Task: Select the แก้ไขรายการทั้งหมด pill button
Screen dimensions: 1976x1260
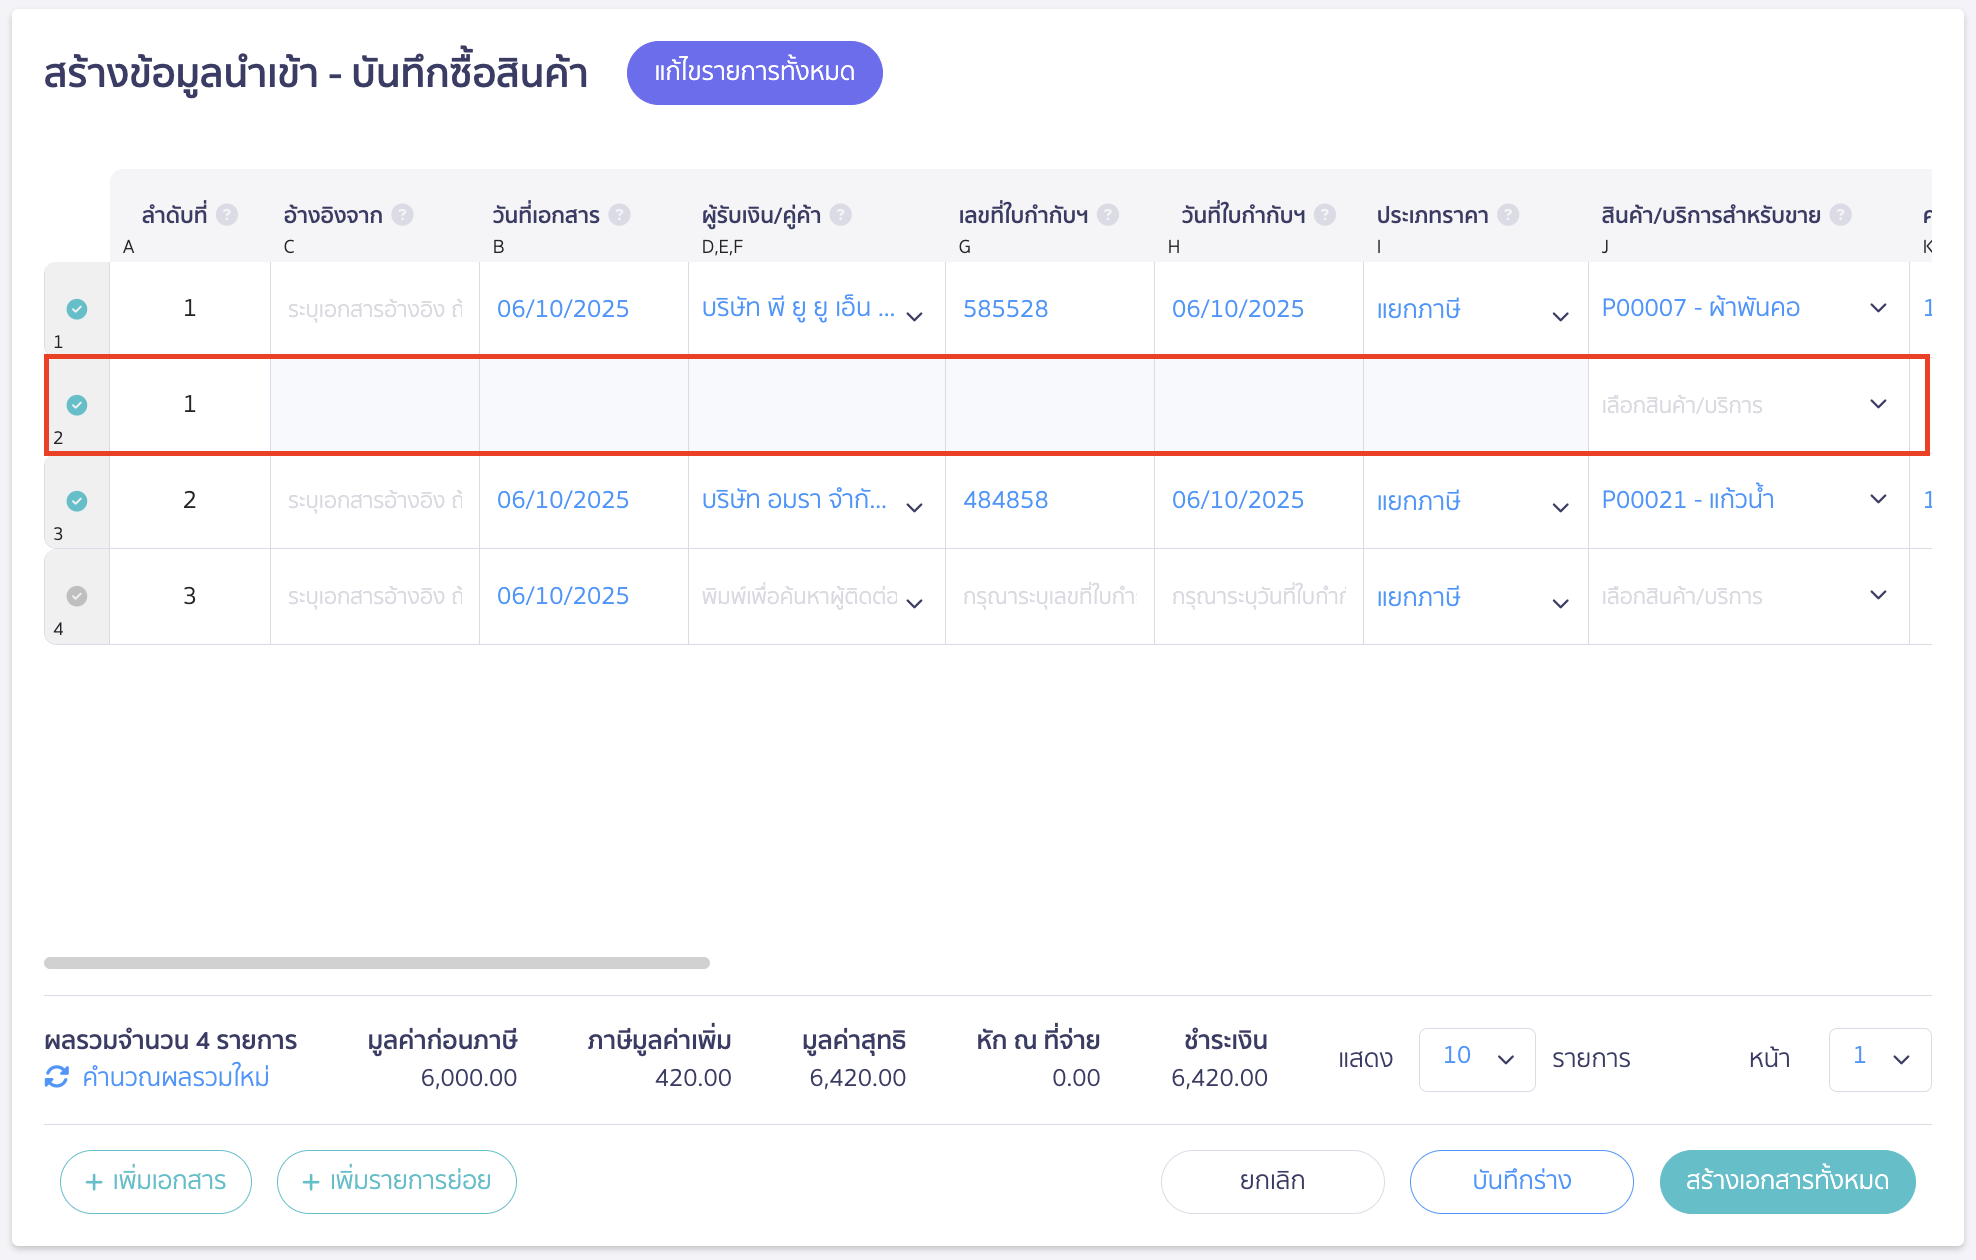Action: click(755, 71)
